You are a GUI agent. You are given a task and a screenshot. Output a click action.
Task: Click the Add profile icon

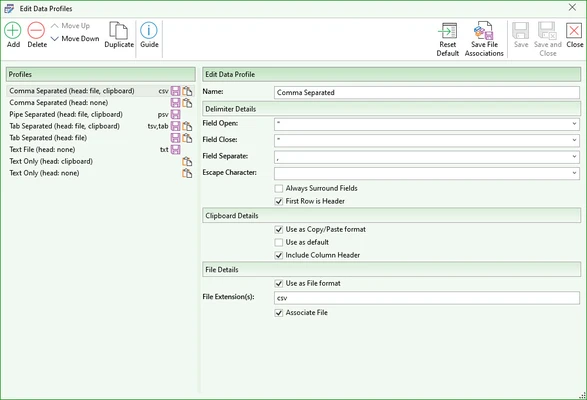pos(13,31)
